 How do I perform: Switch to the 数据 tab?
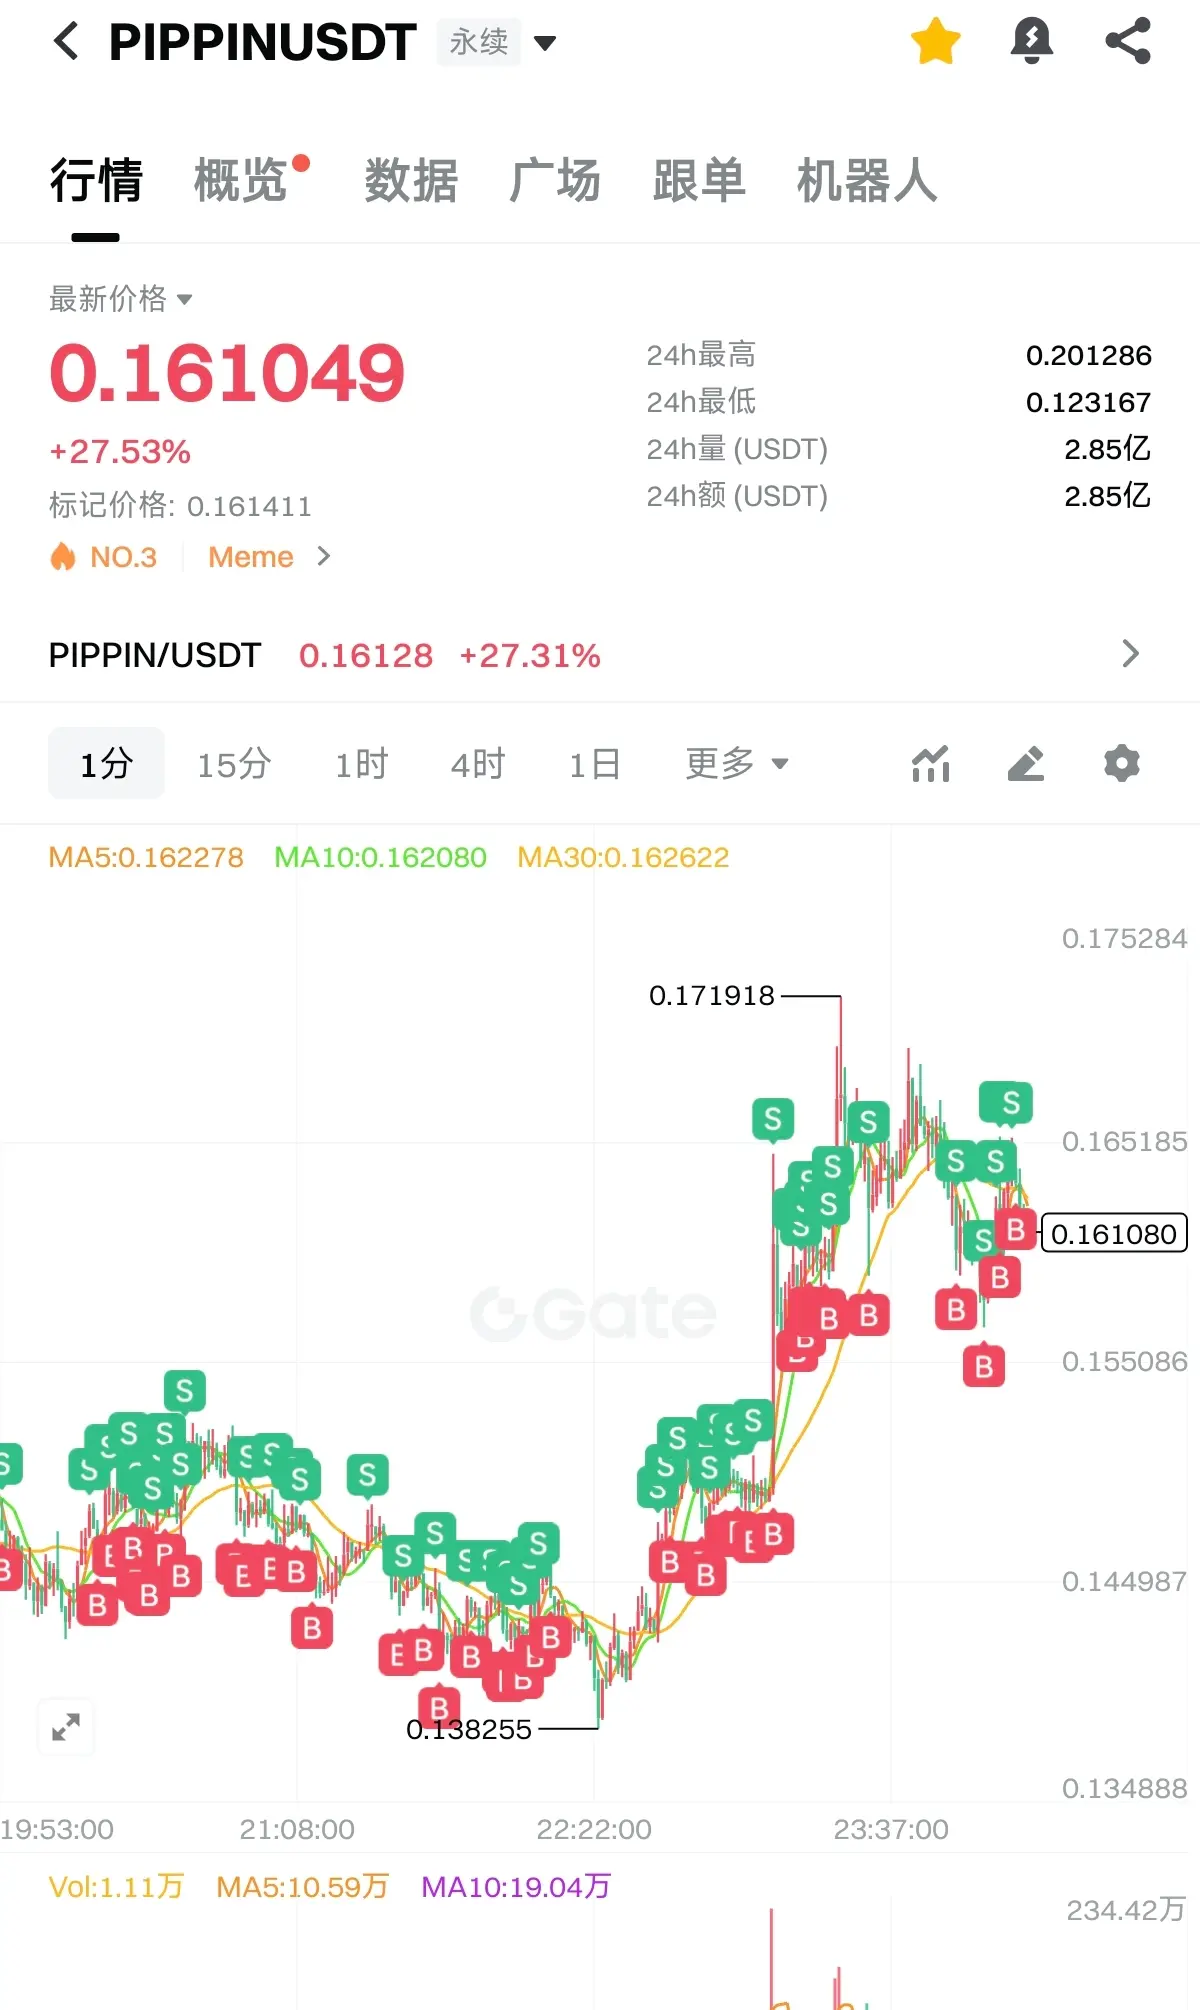(x=410, y=181)
